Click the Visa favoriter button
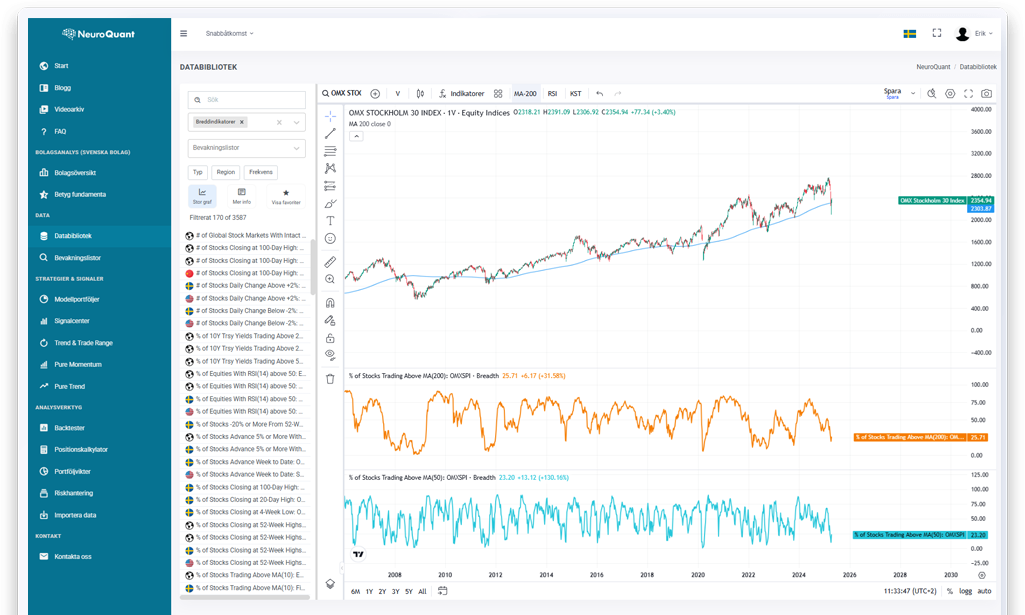Viewport: 1025px width, 615px height. pyautogui.click(x=286, y=196)
